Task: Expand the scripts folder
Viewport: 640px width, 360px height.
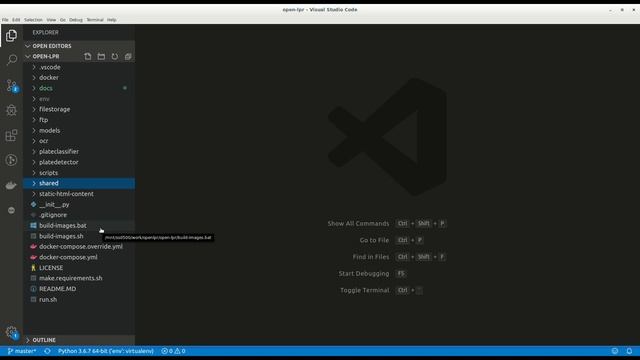Action: coord(79,173)
